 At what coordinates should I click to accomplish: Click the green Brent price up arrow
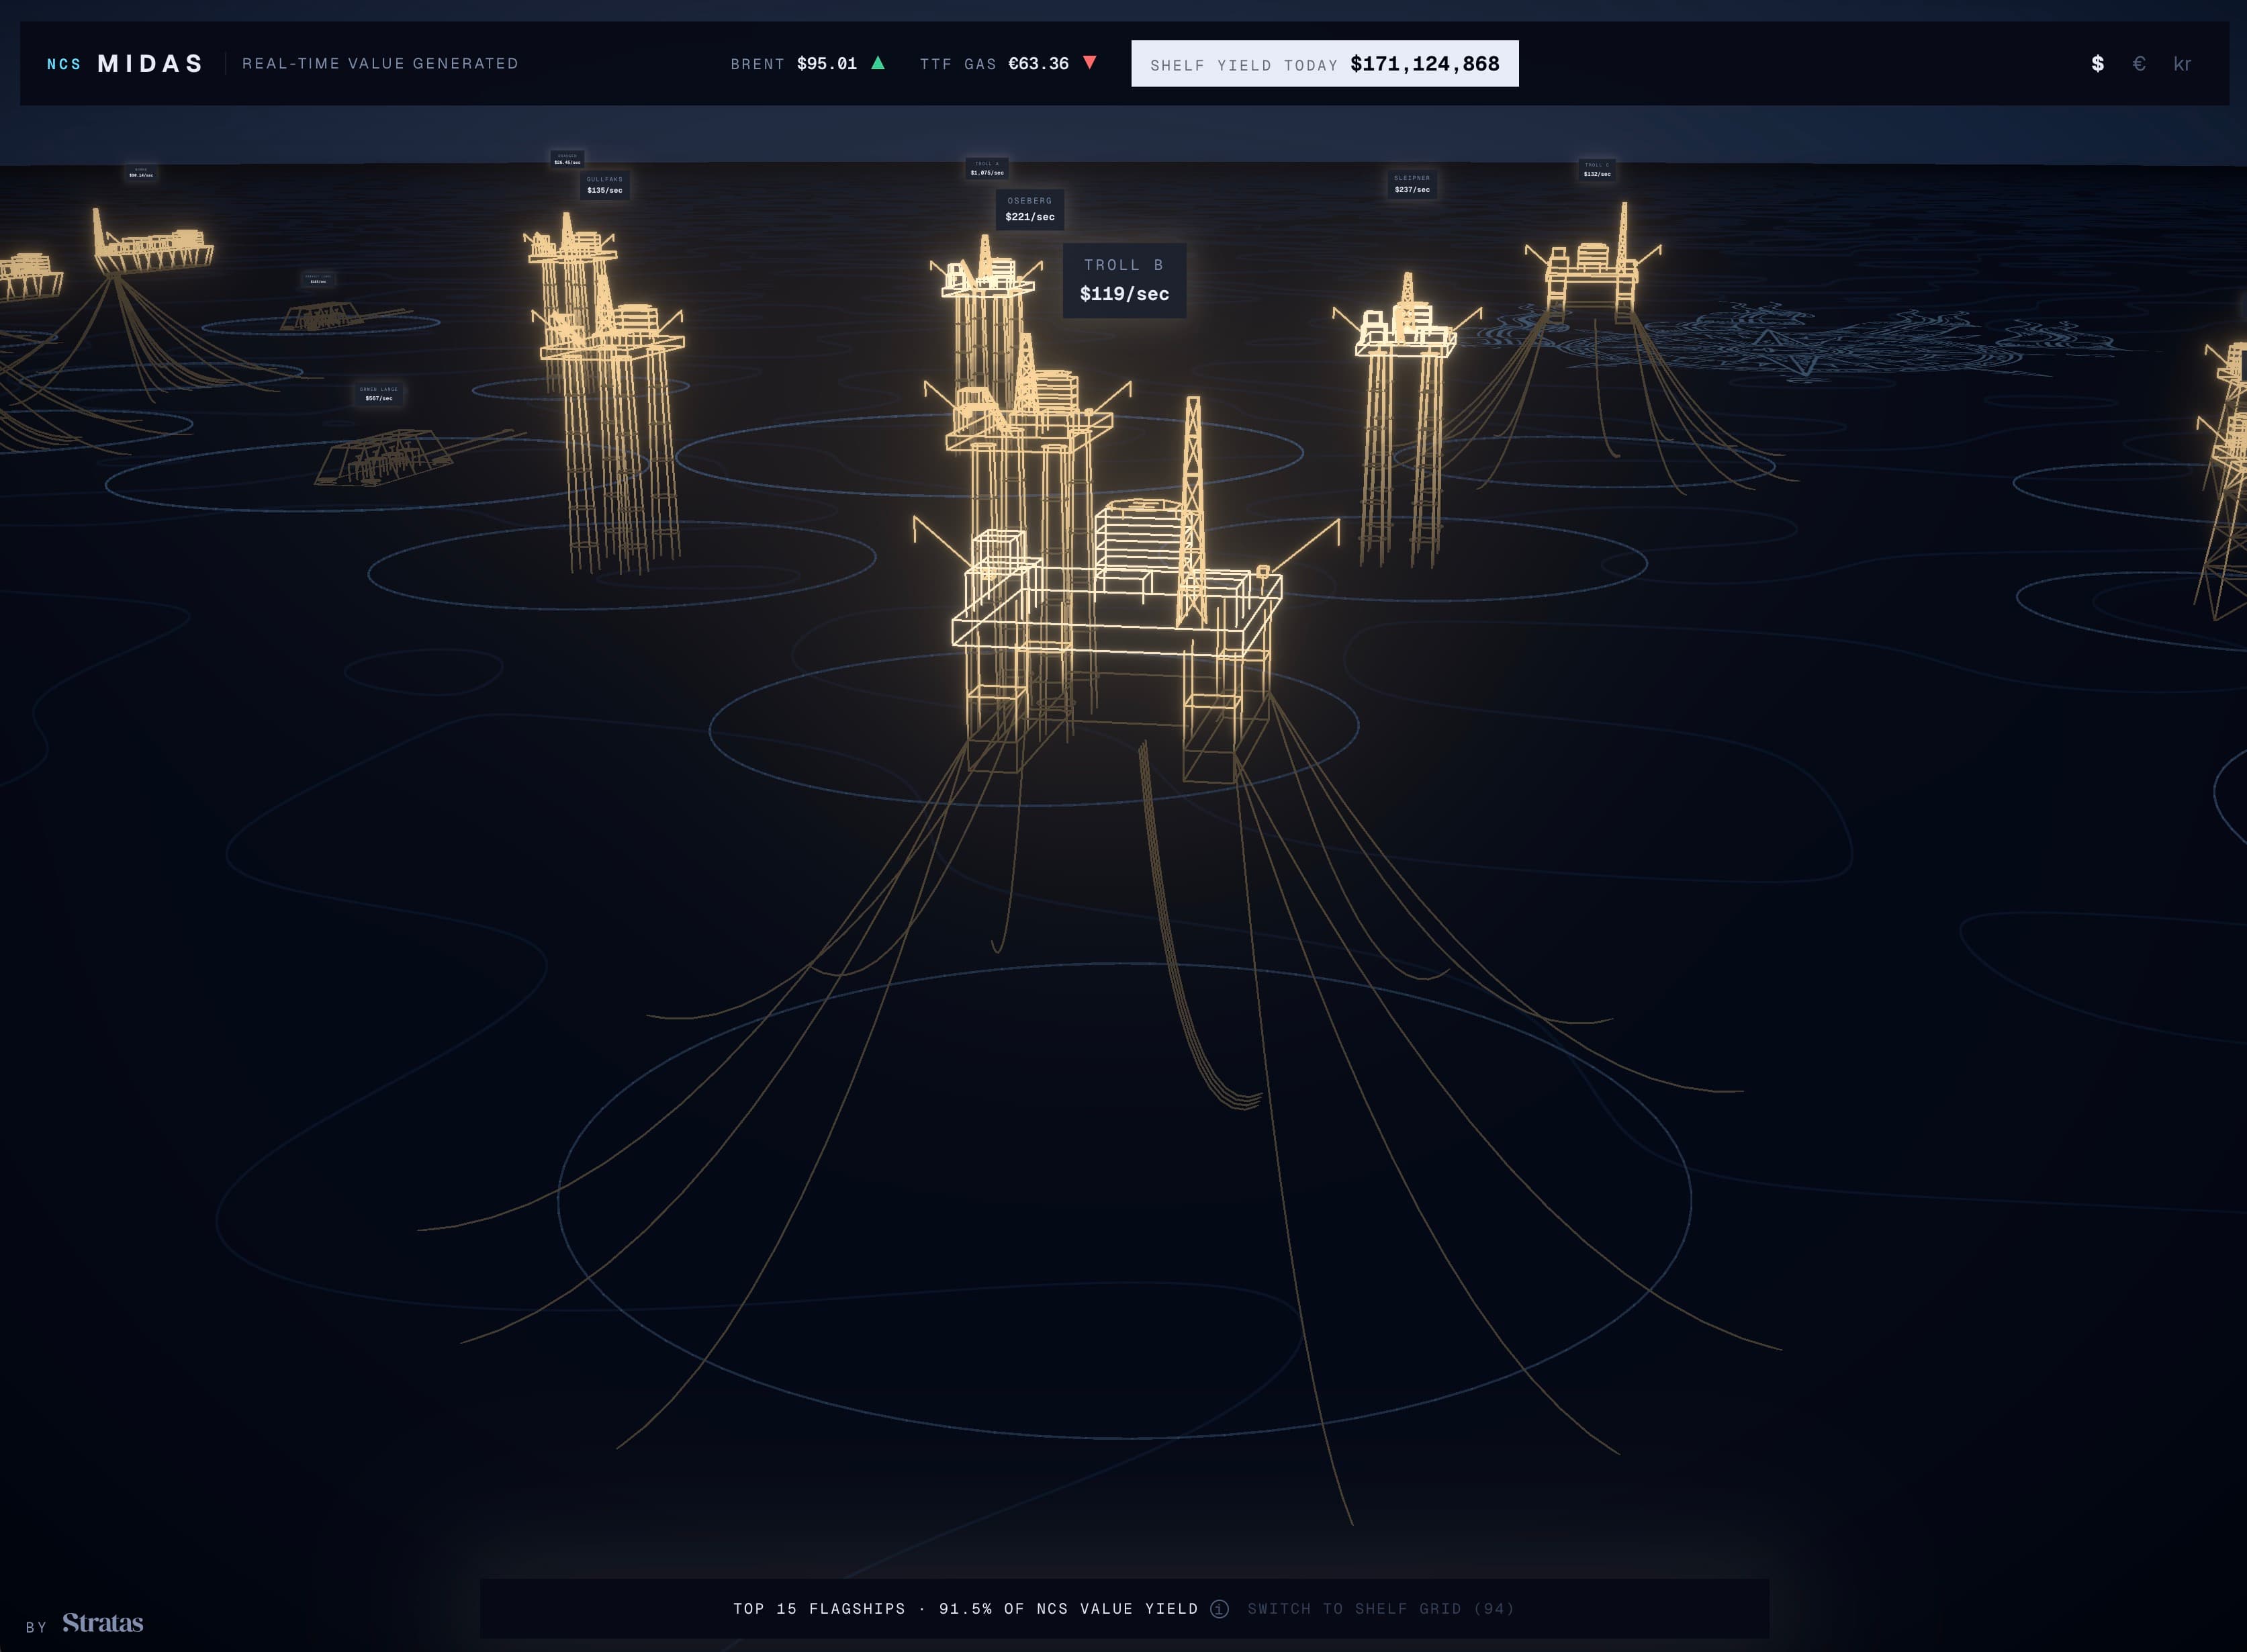click(x=878, y=63)
